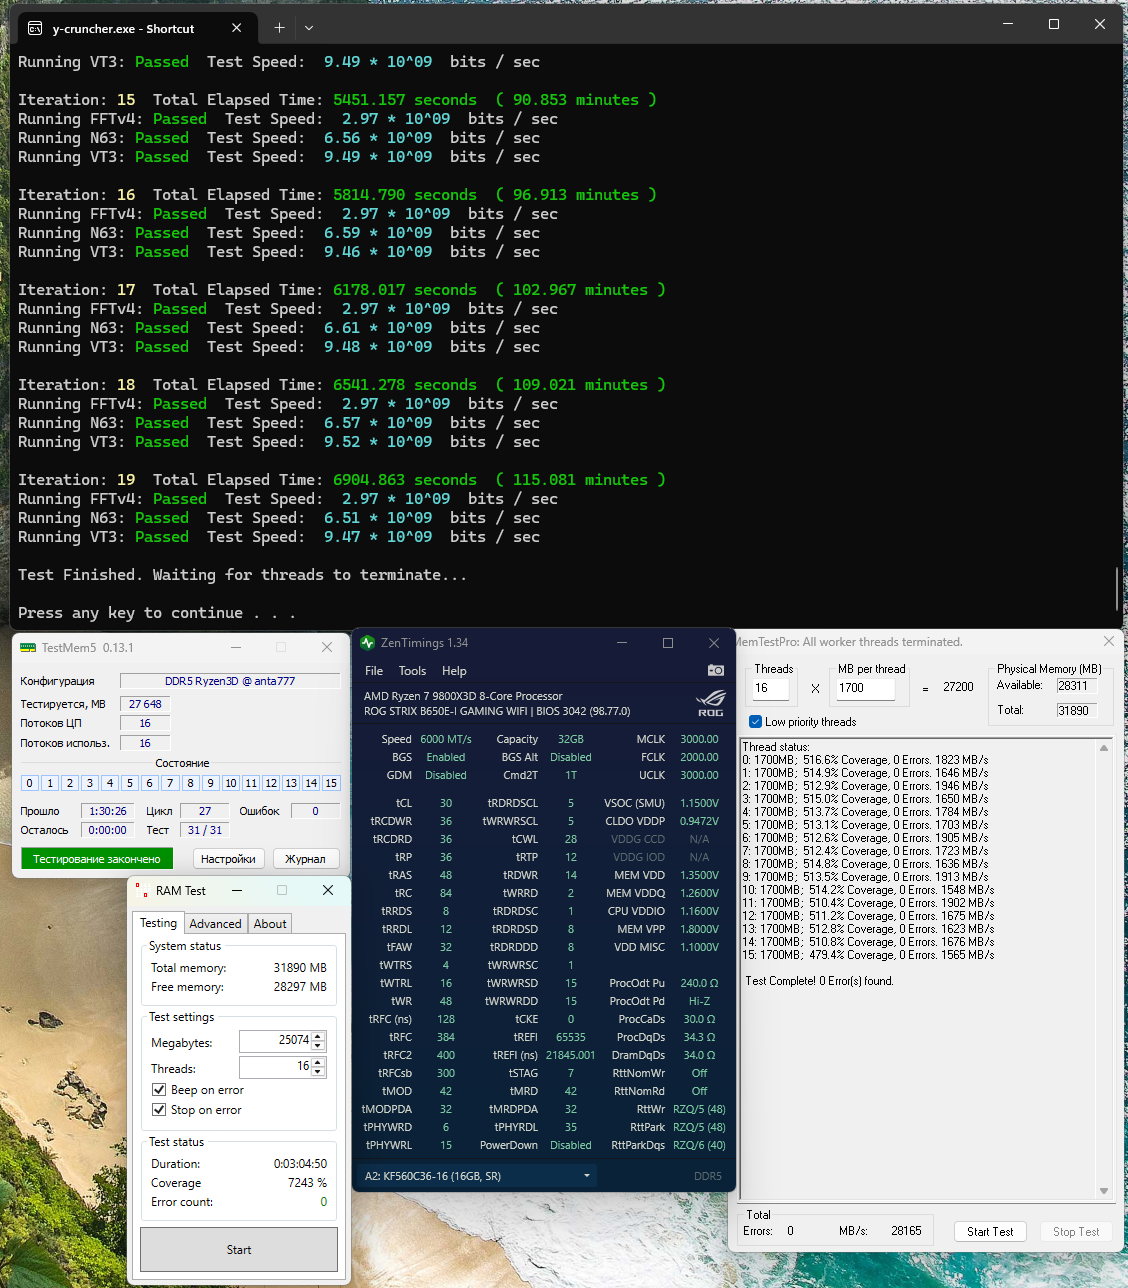
Task: Increase Threads value with up arrow
Action: tap(318, 1062)
